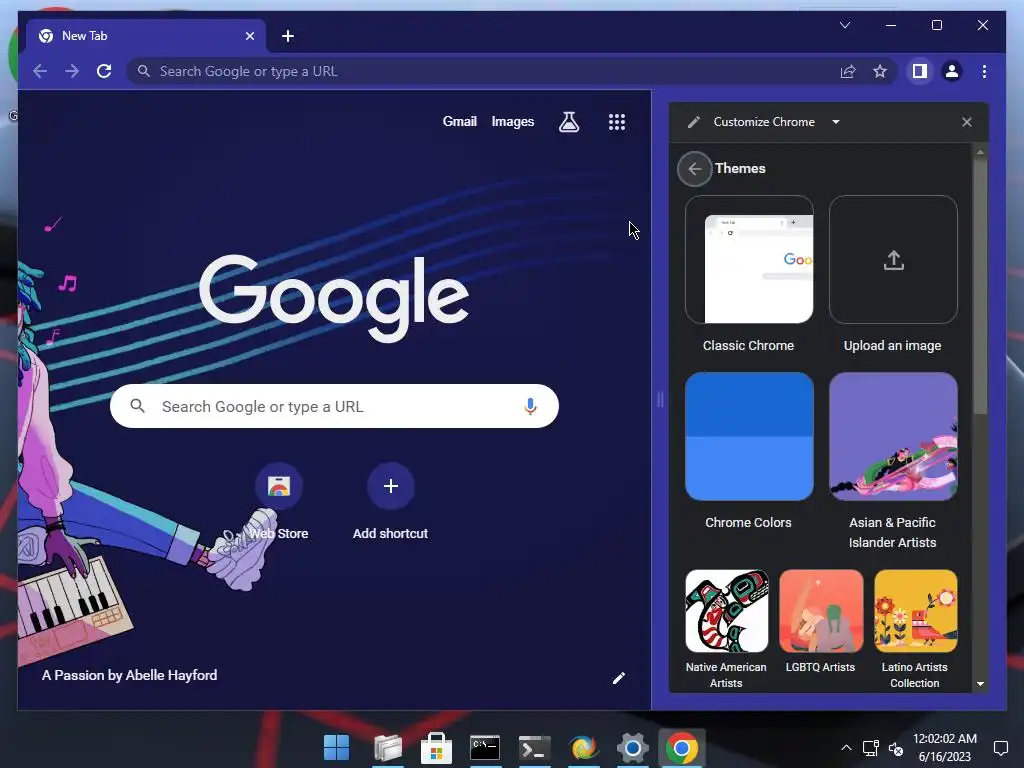Open the tab search chevron
The image size is (1024, 768).
(844, 25)
